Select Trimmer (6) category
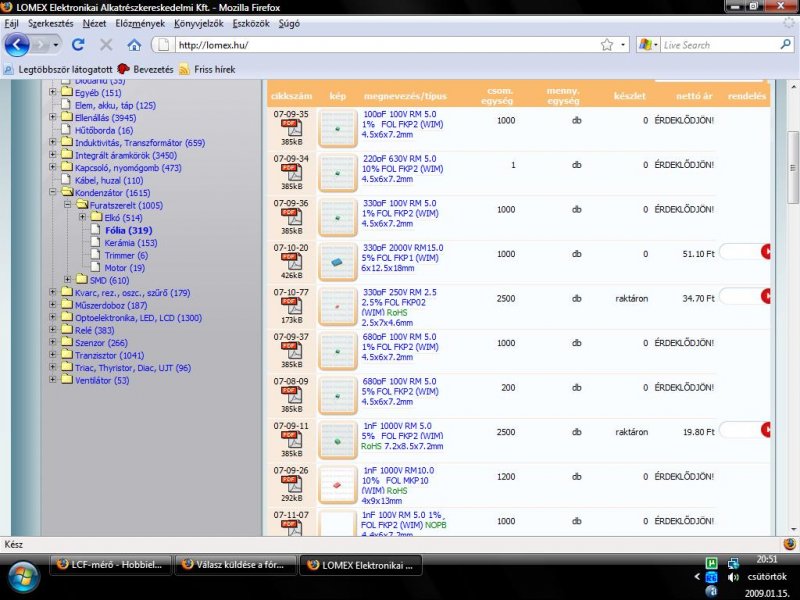Viewport: 800px width, 600px height. (126, 255)
